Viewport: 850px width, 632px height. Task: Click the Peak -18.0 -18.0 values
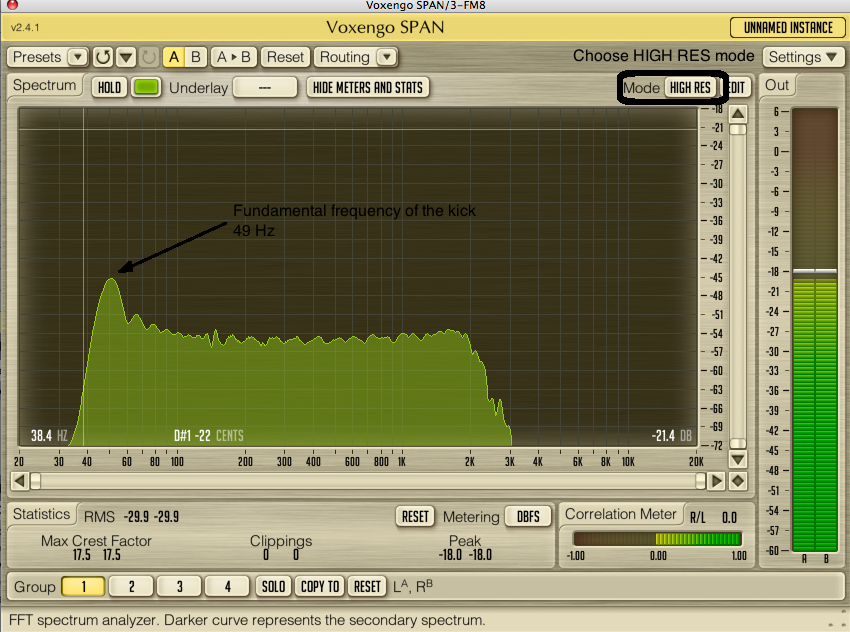tap(465, 555)
